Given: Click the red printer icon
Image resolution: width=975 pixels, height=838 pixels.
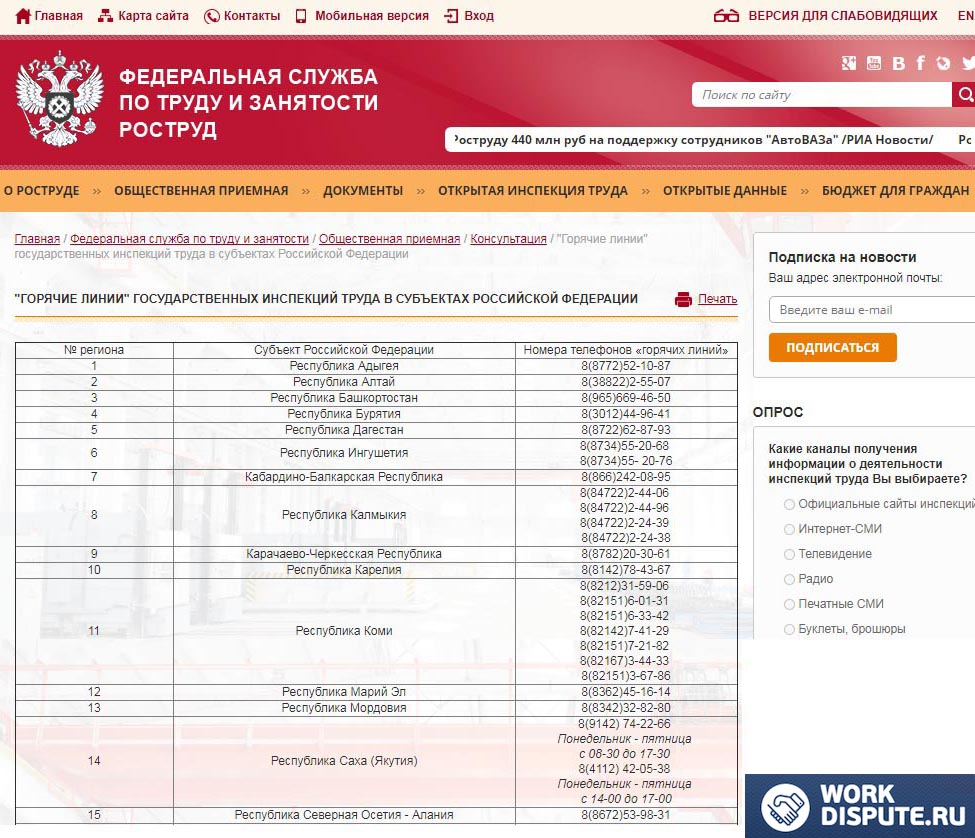Looking at the screenshot, I should point(683,300).
